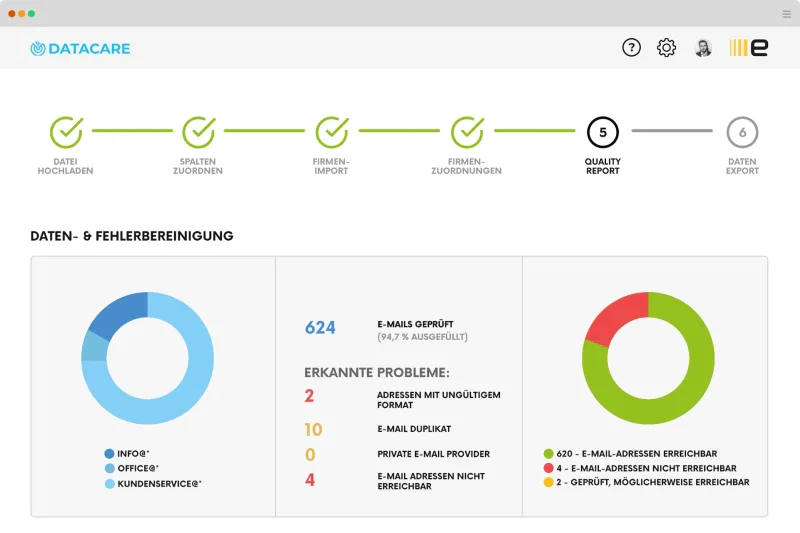Screen dimensions: 800x533
Task: Click the green 620 erreichbar legend dot
Action: pos(548,453)
